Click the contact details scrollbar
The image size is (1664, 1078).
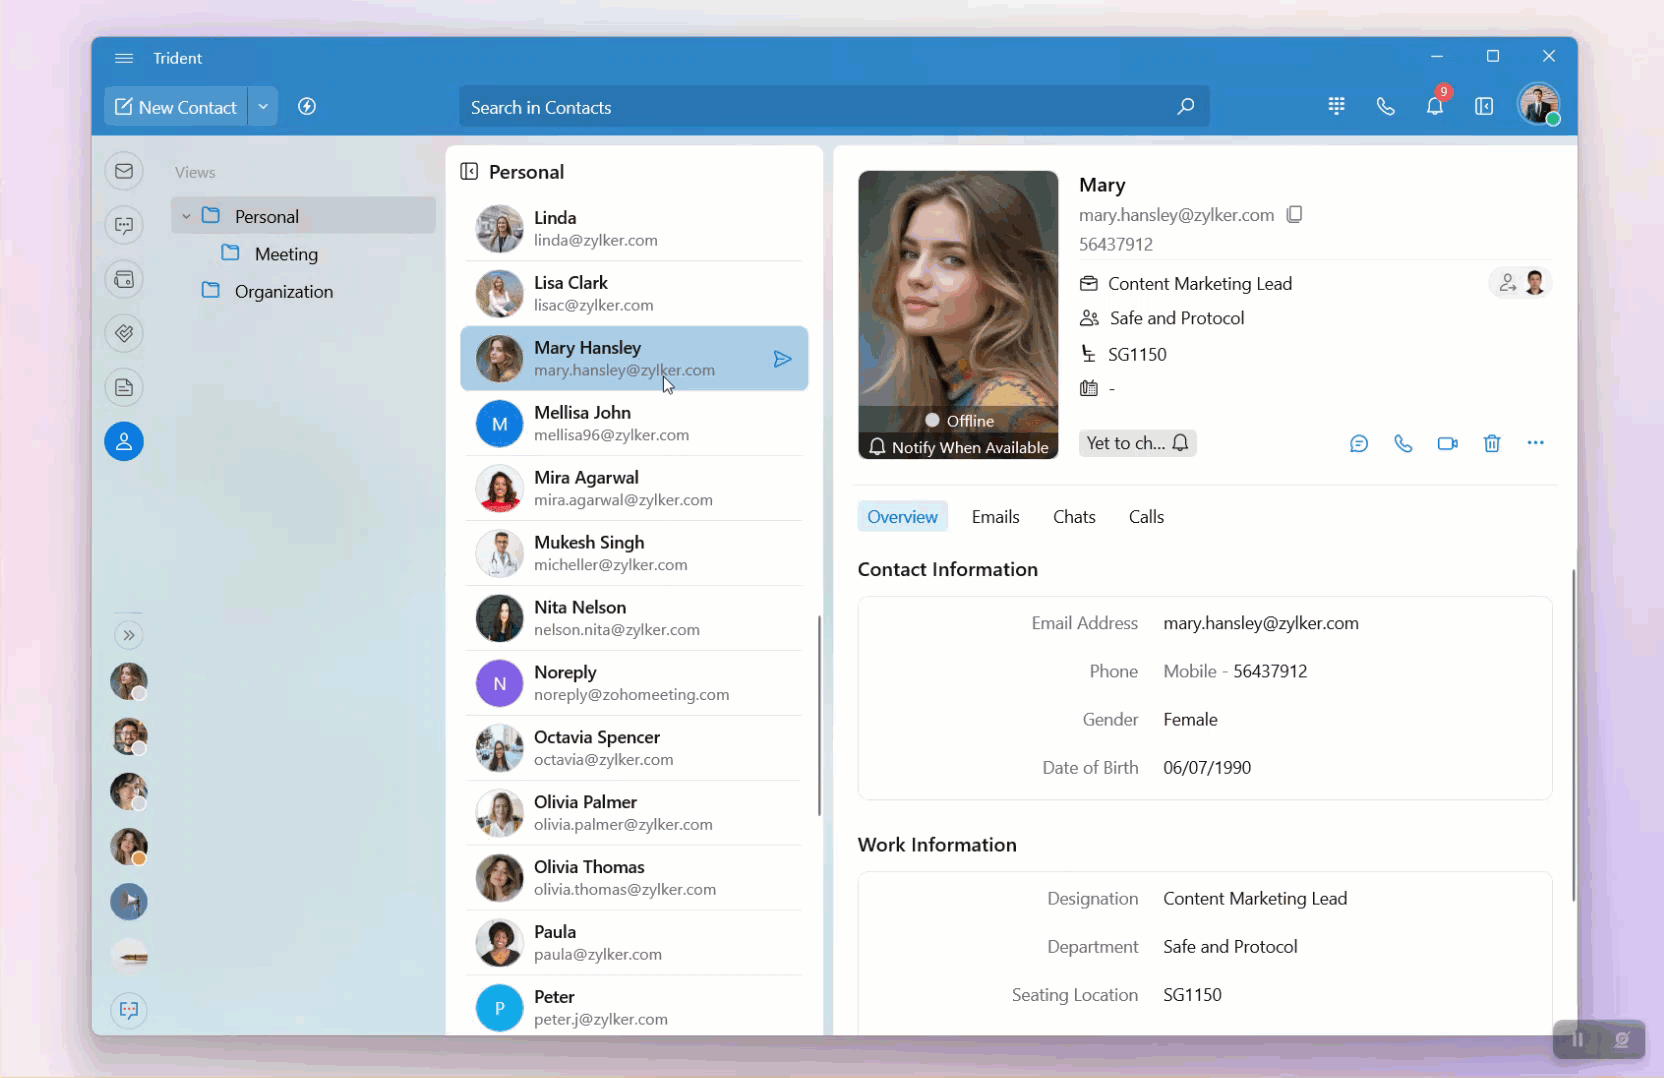1573,735
